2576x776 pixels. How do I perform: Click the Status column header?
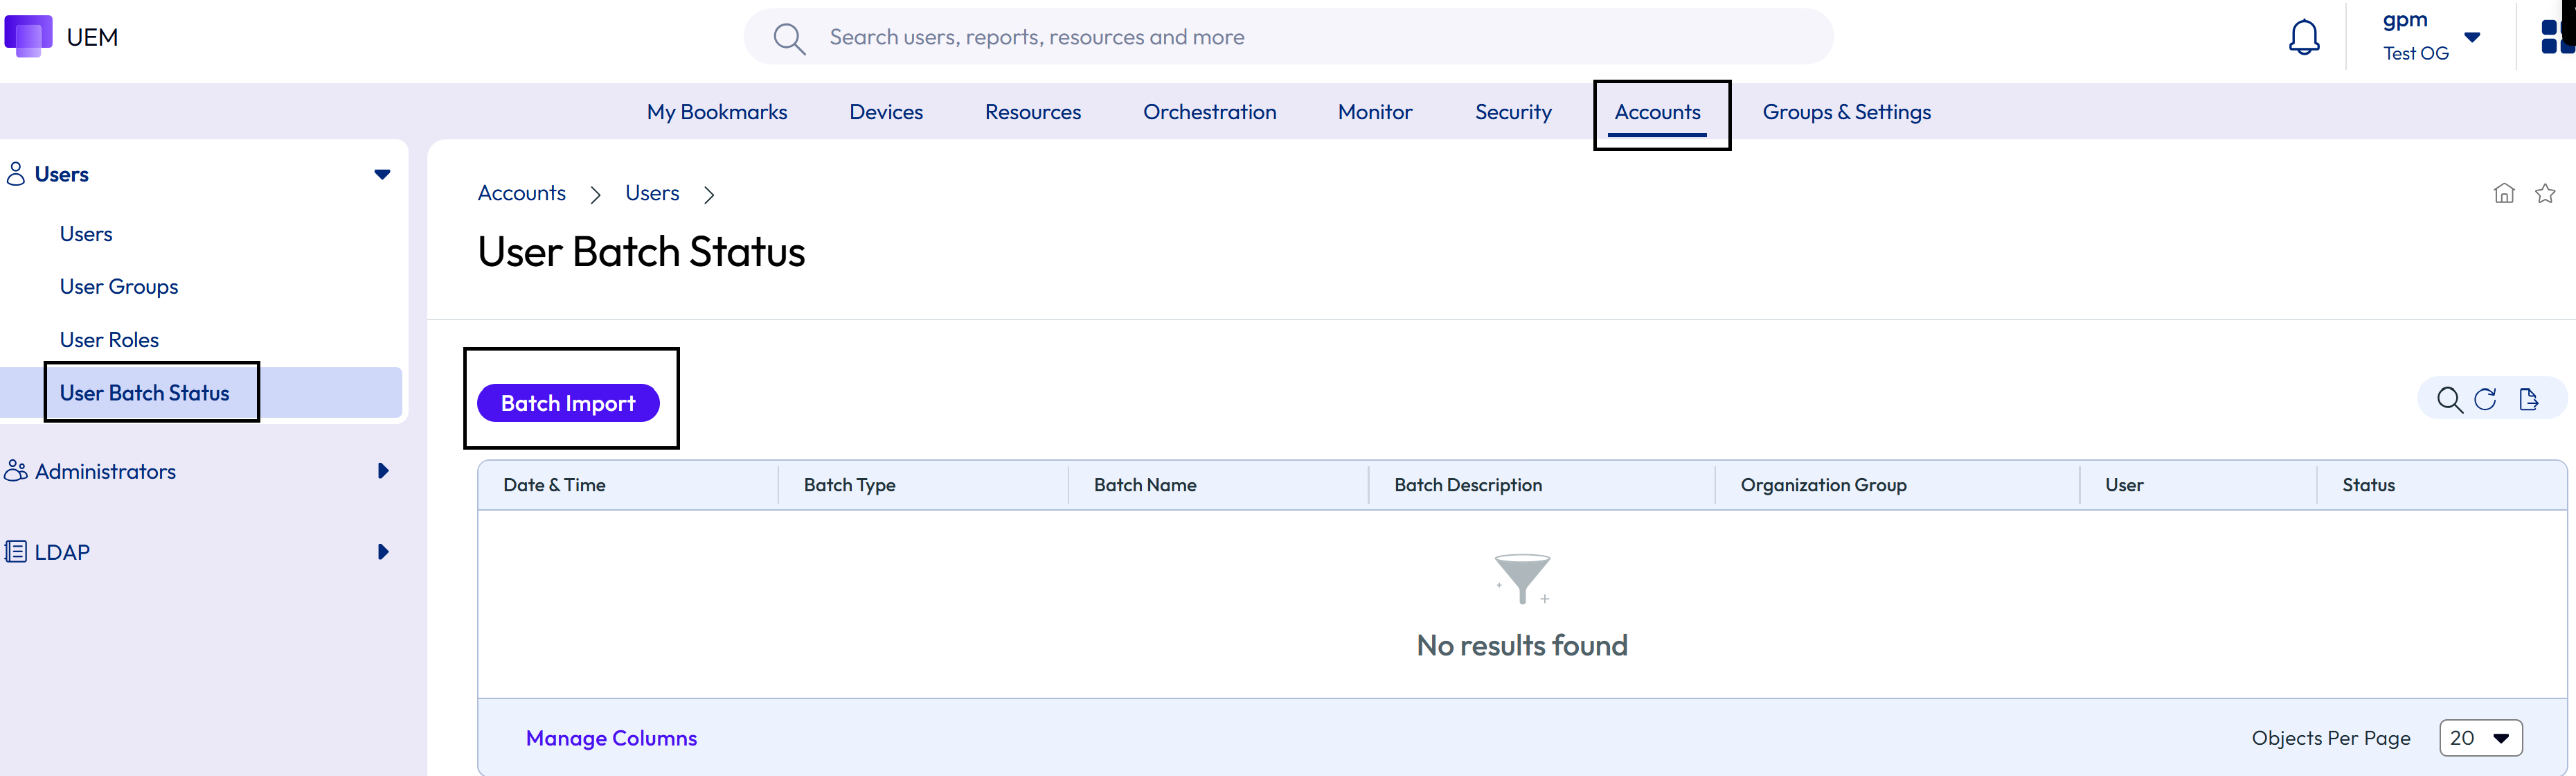[x=2368, y=485]
